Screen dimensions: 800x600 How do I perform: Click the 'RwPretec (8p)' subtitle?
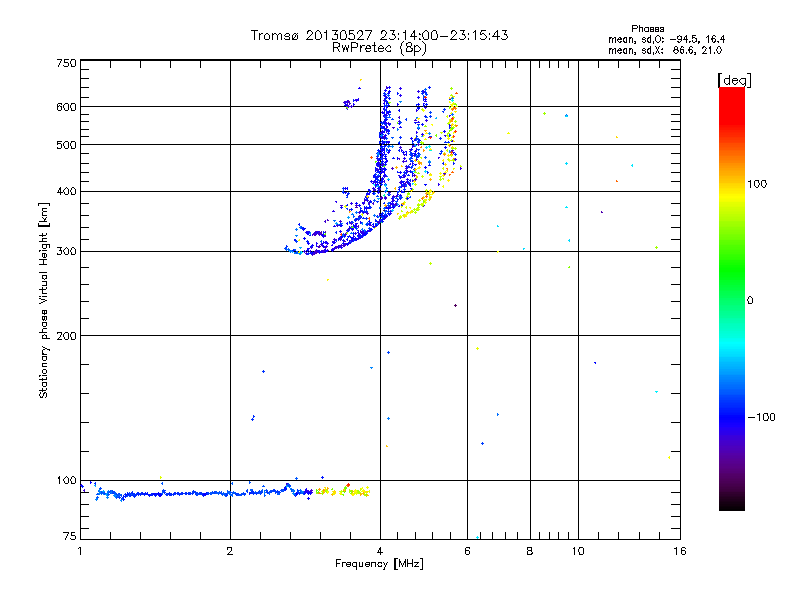coord(379,48)
